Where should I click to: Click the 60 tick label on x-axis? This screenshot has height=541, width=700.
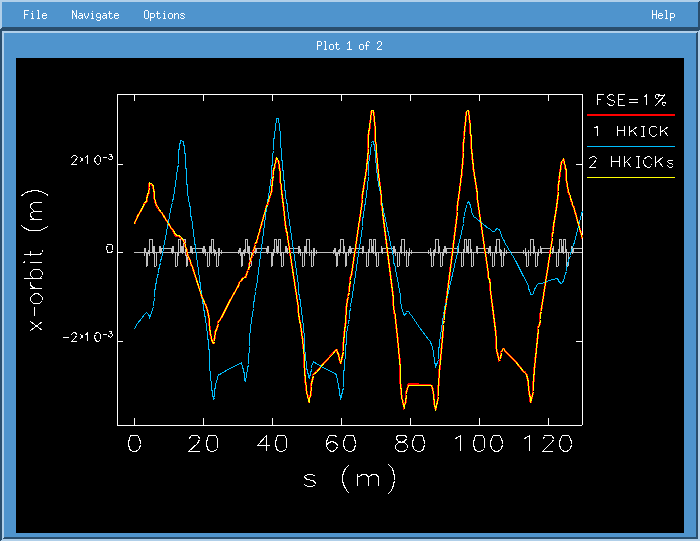point(341,443)
